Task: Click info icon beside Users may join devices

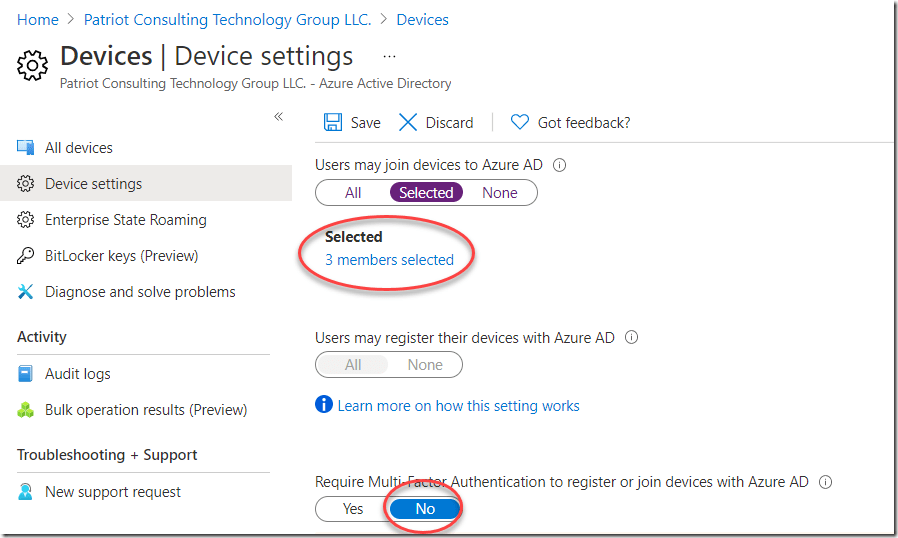Action: 560,165
